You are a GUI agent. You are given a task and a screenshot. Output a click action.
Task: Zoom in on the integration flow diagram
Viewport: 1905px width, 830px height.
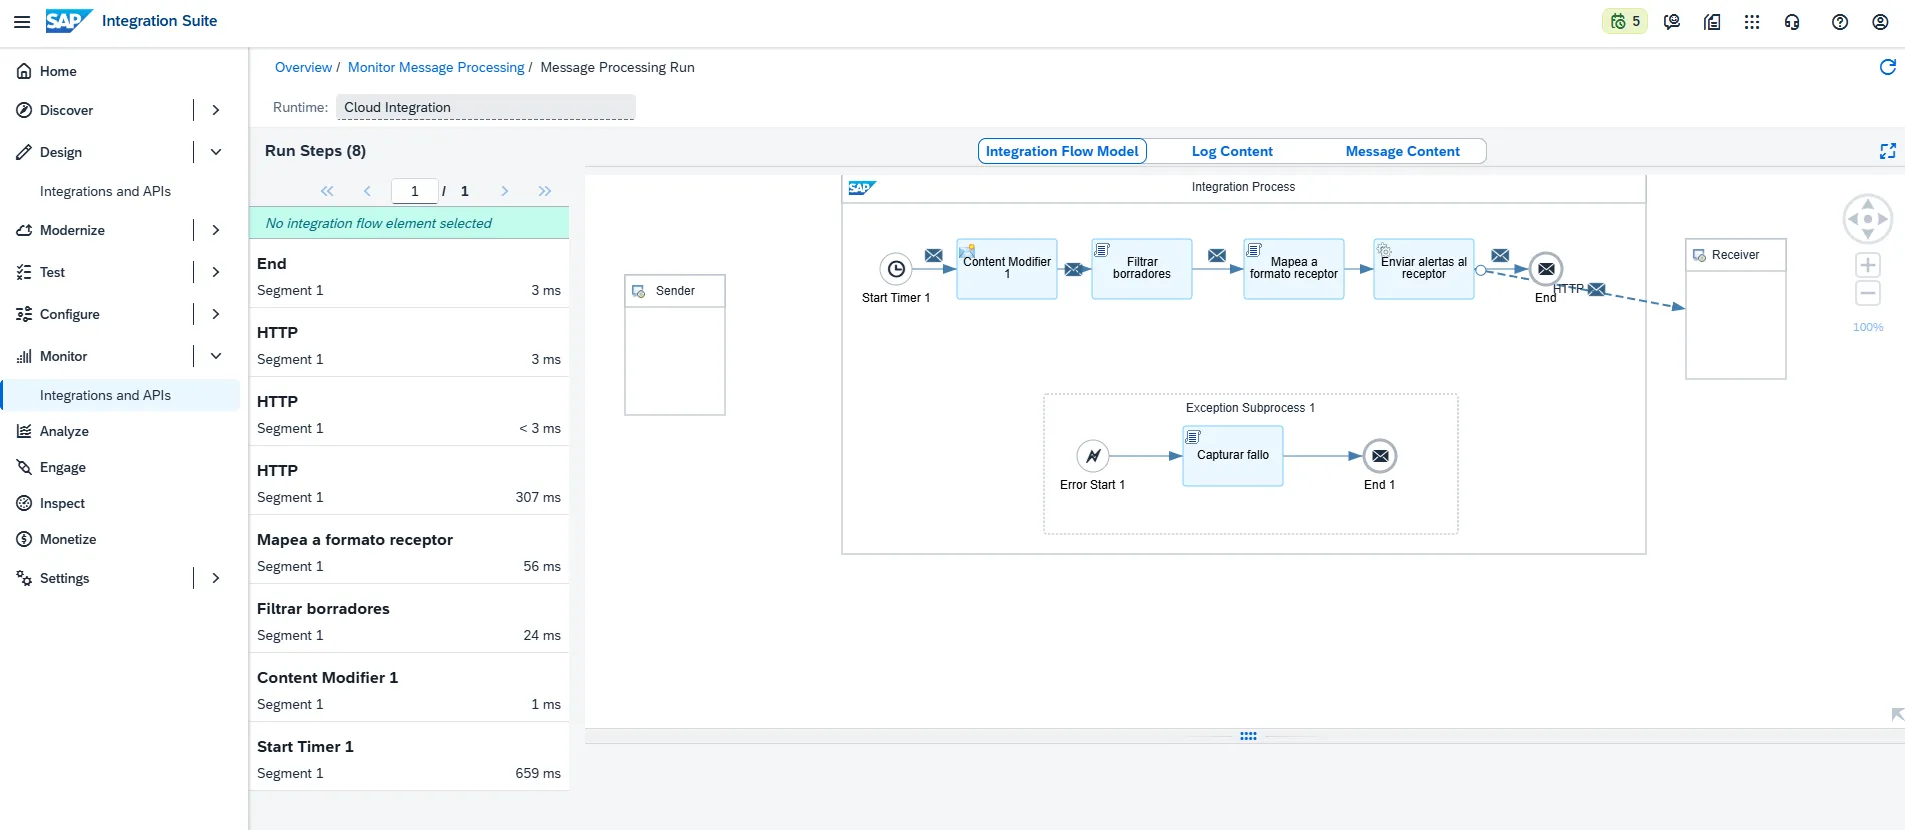coord(1868,265)
